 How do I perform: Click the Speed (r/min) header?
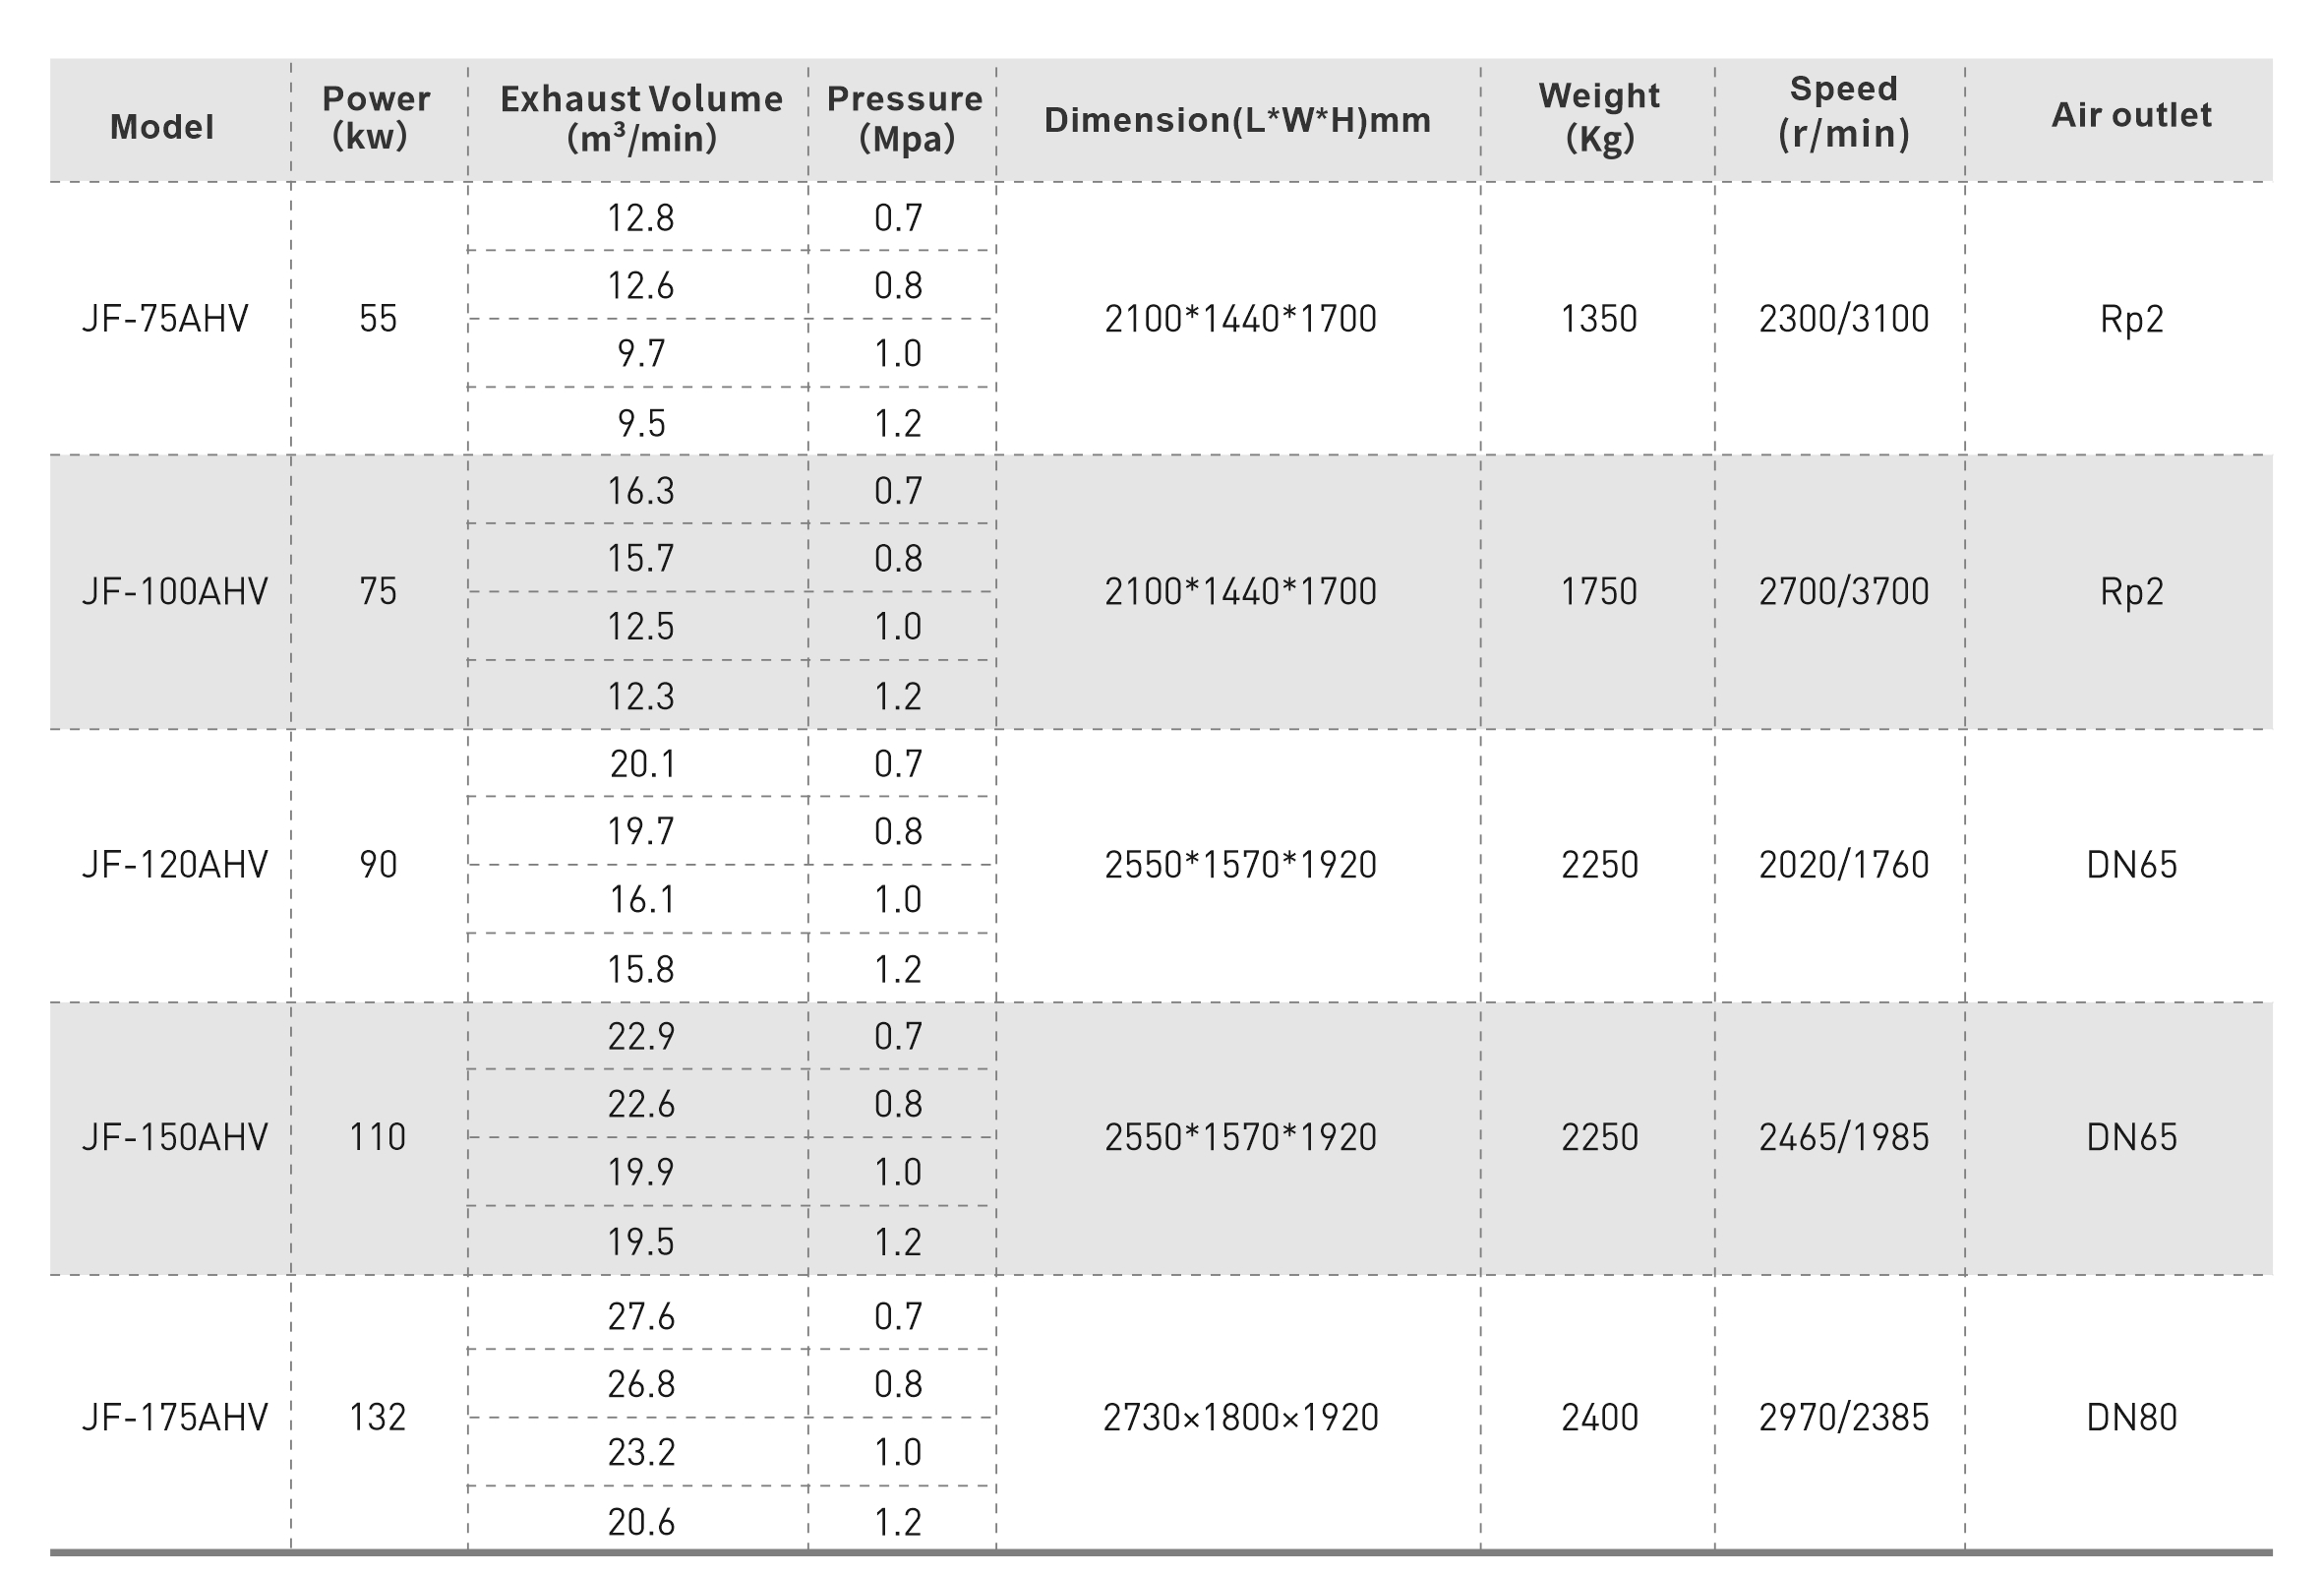tap(1843, 111)
